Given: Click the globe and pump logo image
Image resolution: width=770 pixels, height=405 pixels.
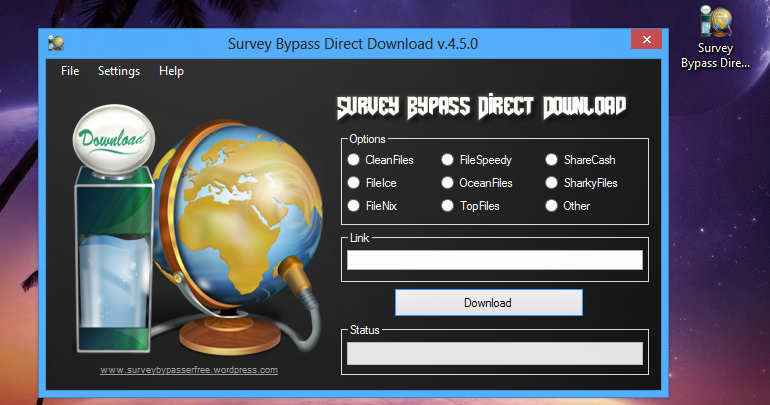Looking at the screenshot, I should tap(197, 229).
